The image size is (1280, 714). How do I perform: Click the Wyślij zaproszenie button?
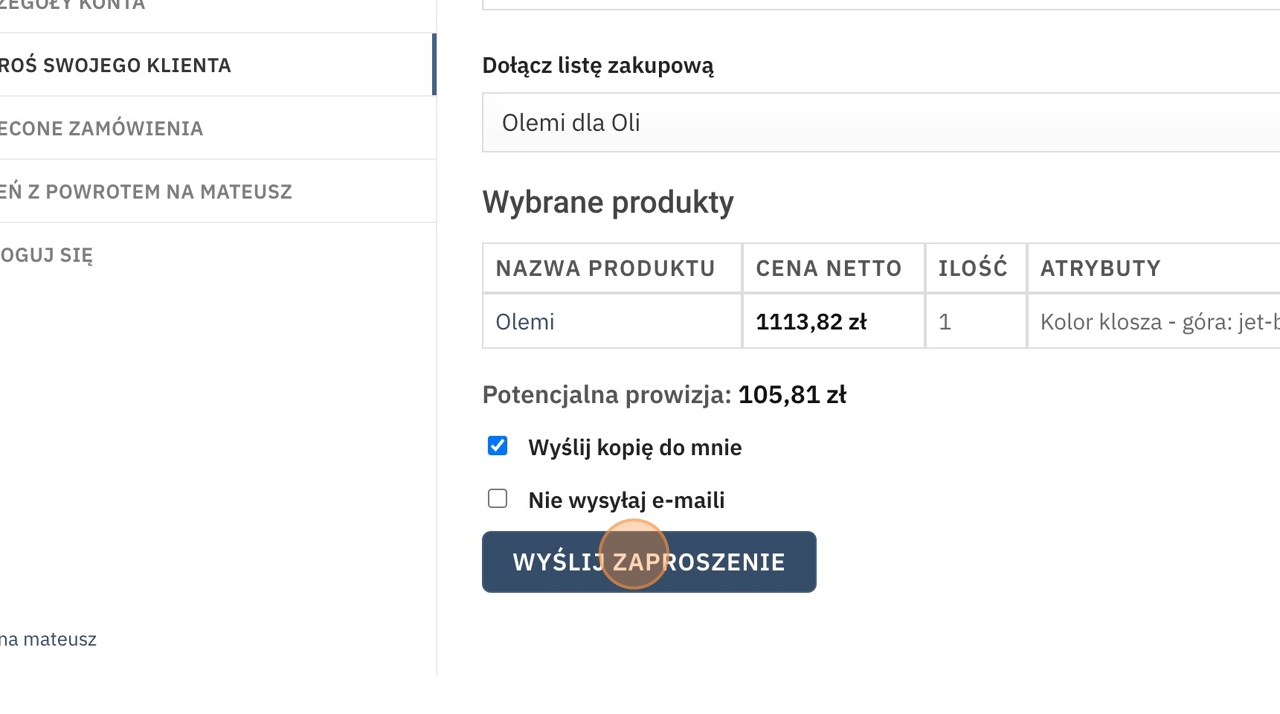pyautogui.click(x=648, y=562)
